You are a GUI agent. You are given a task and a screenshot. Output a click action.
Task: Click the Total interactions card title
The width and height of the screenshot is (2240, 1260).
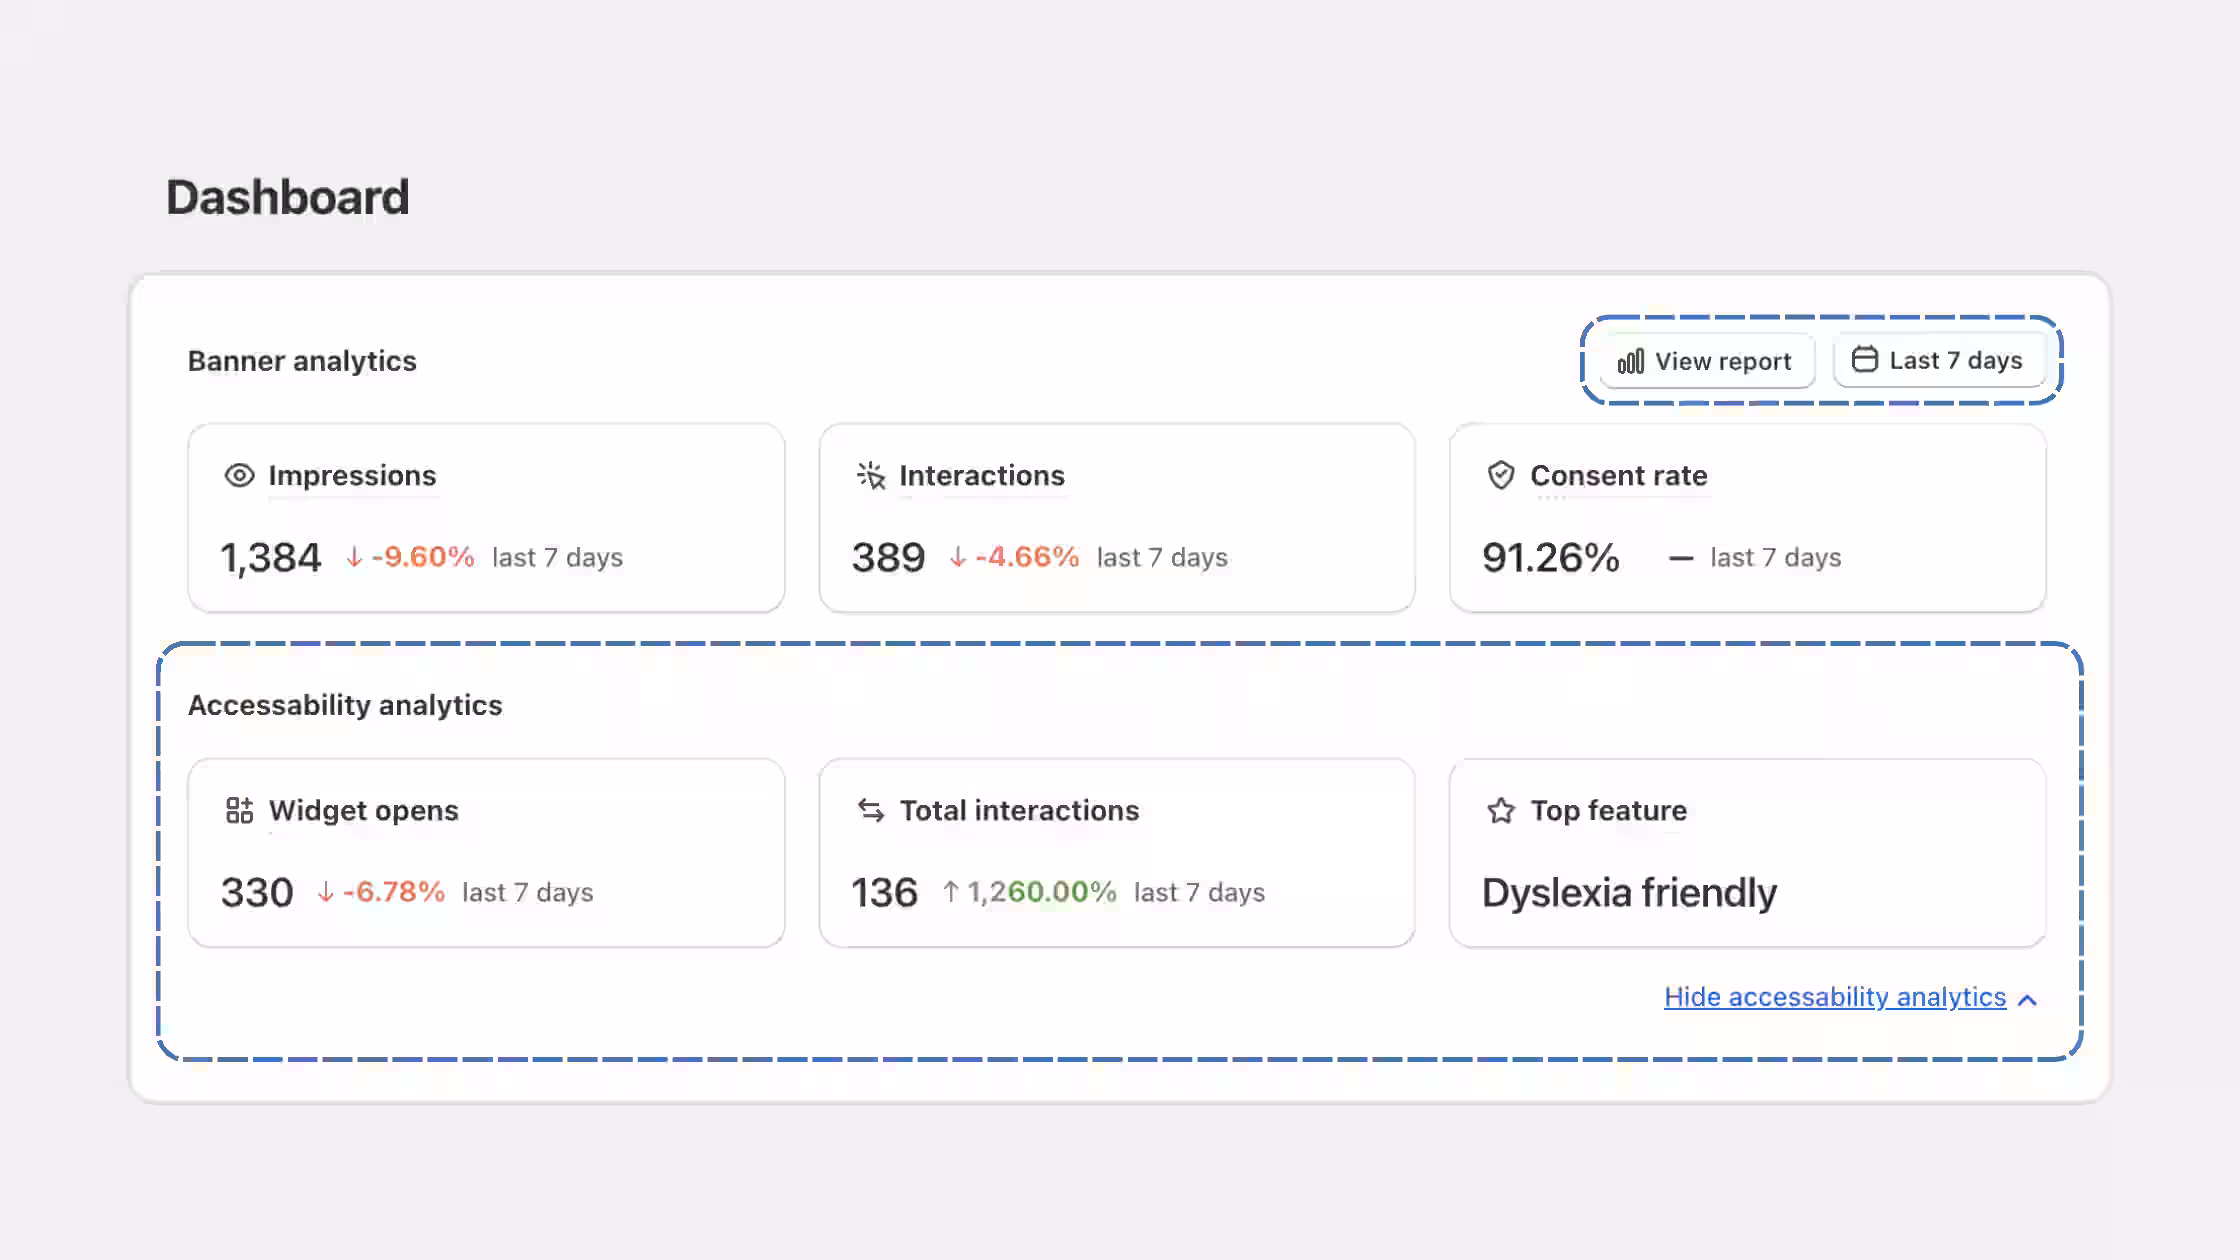[x=1020, y=810]
